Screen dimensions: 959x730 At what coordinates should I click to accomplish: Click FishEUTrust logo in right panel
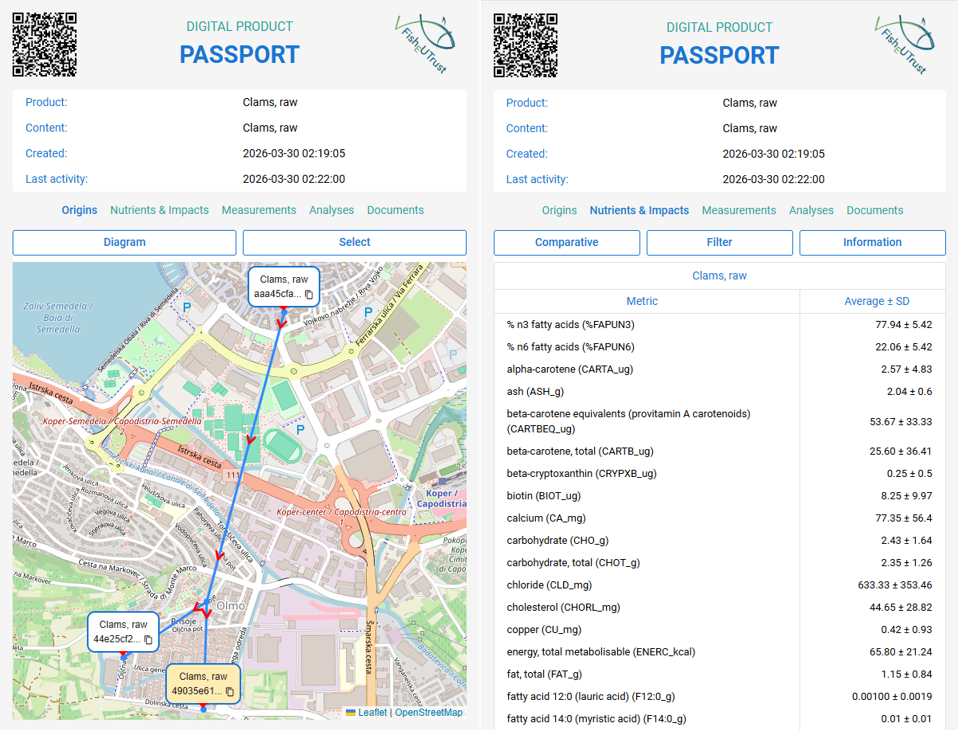click(905, 44)
